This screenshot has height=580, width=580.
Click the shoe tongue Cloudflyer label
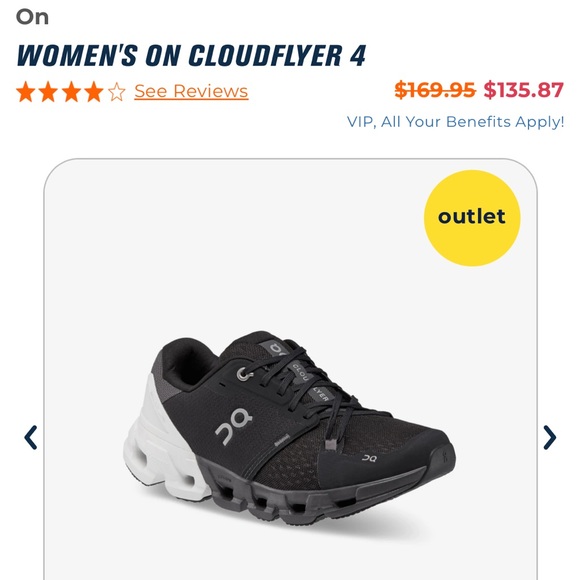tap(310, 382)
